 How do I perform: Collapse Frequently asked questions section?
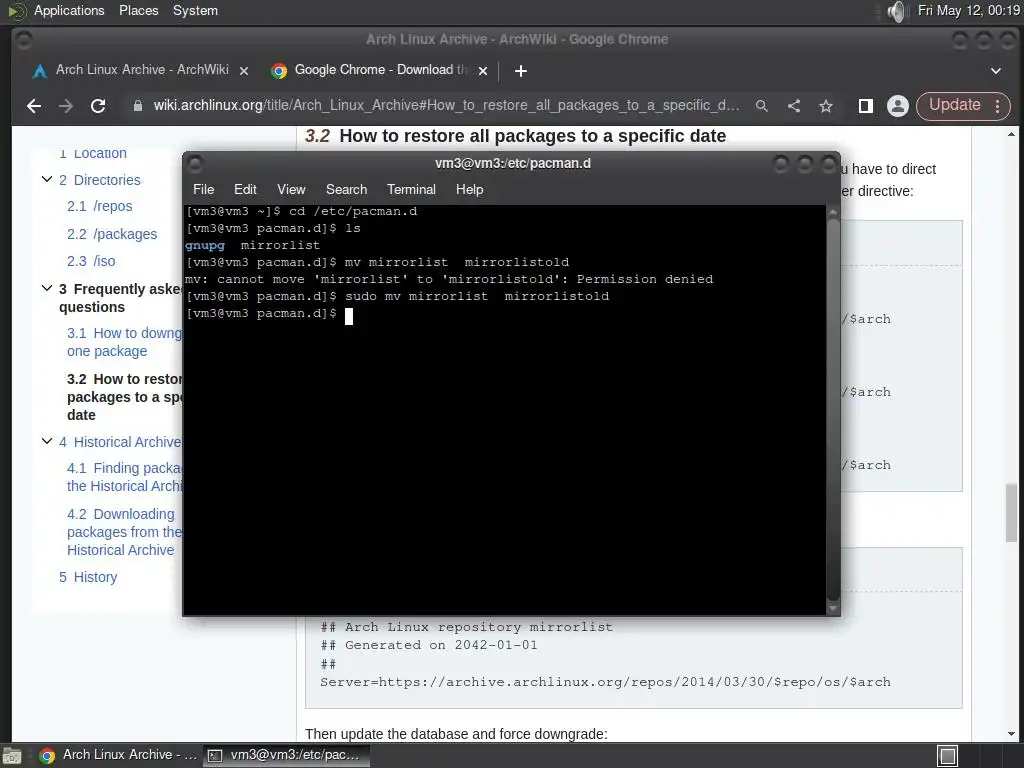[x=47, y=288]
